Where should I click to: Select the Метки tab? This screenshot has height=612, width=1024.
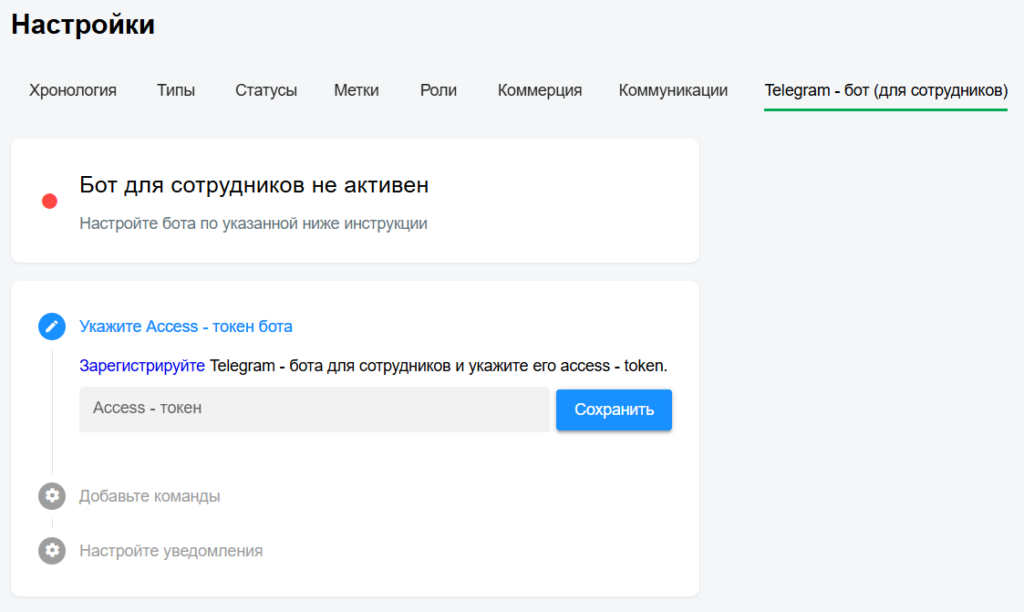pyautogui.click(x=356, y=90)
